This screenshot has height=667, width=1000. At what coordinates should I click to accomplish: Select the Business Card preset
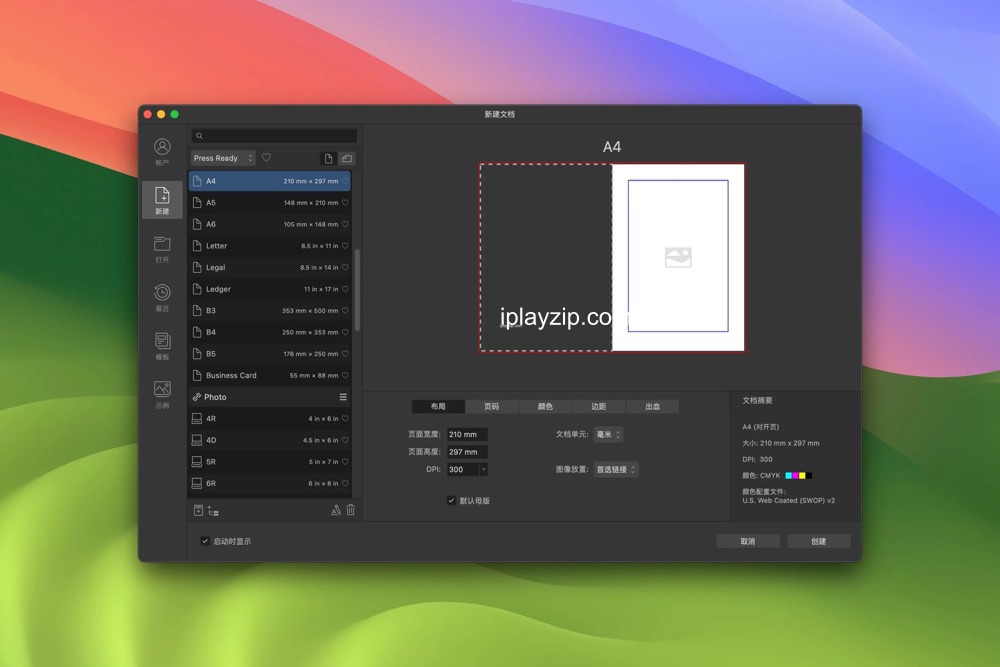pyautogui.click(x=270, y=376)
